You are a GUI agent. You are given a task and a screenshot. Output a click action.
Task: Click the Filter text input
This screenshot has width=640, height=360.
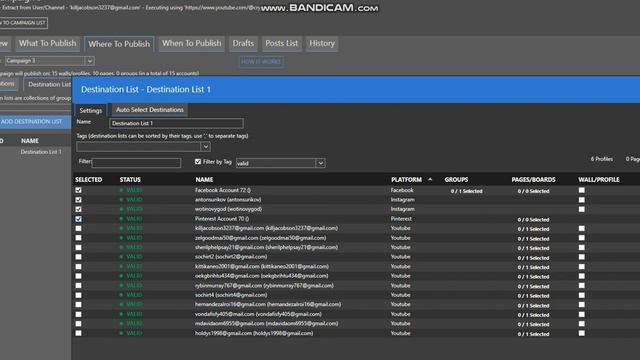pyautogui.click(x=136, y=163)
